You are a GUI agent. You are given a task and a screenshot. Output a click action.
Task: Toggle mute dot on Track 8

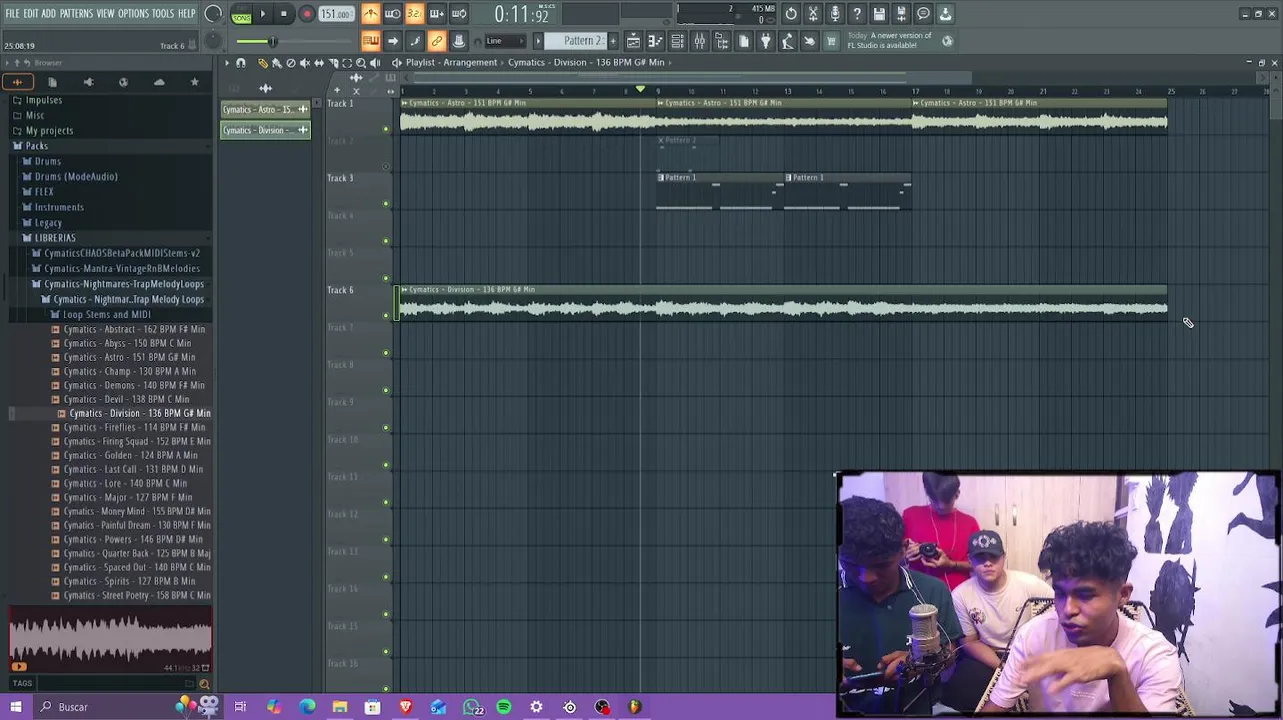coord(386,391)
